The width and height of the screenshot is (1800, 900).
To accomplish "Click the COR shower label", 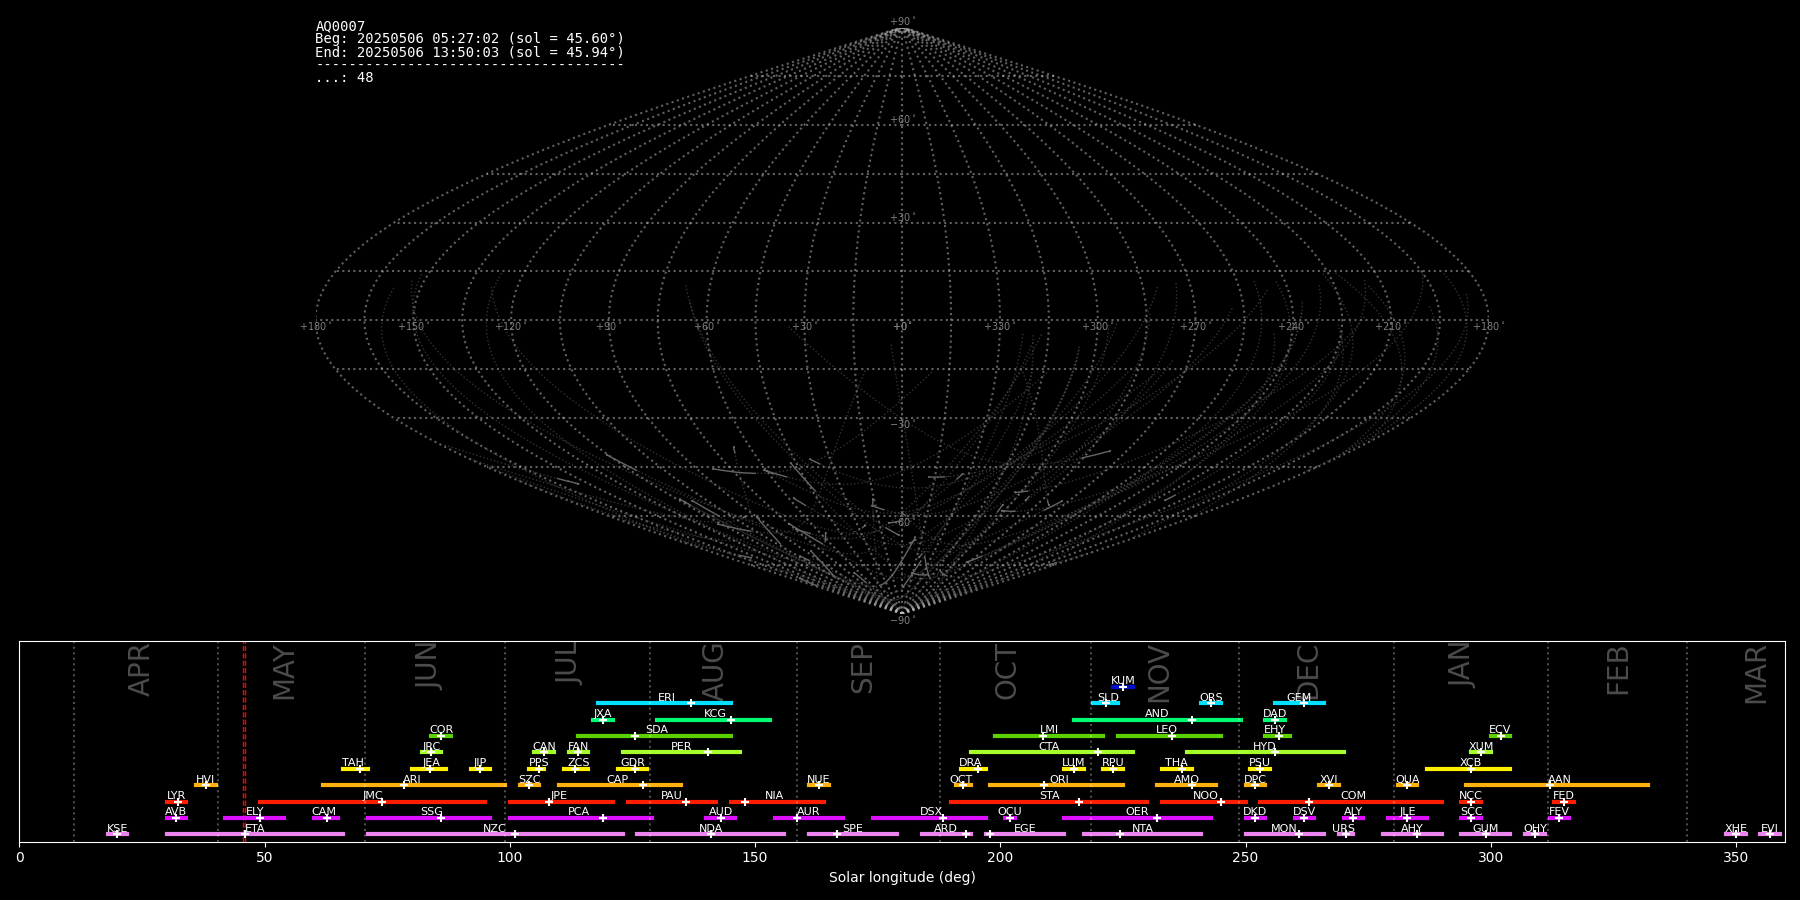I will coord(441,730).
